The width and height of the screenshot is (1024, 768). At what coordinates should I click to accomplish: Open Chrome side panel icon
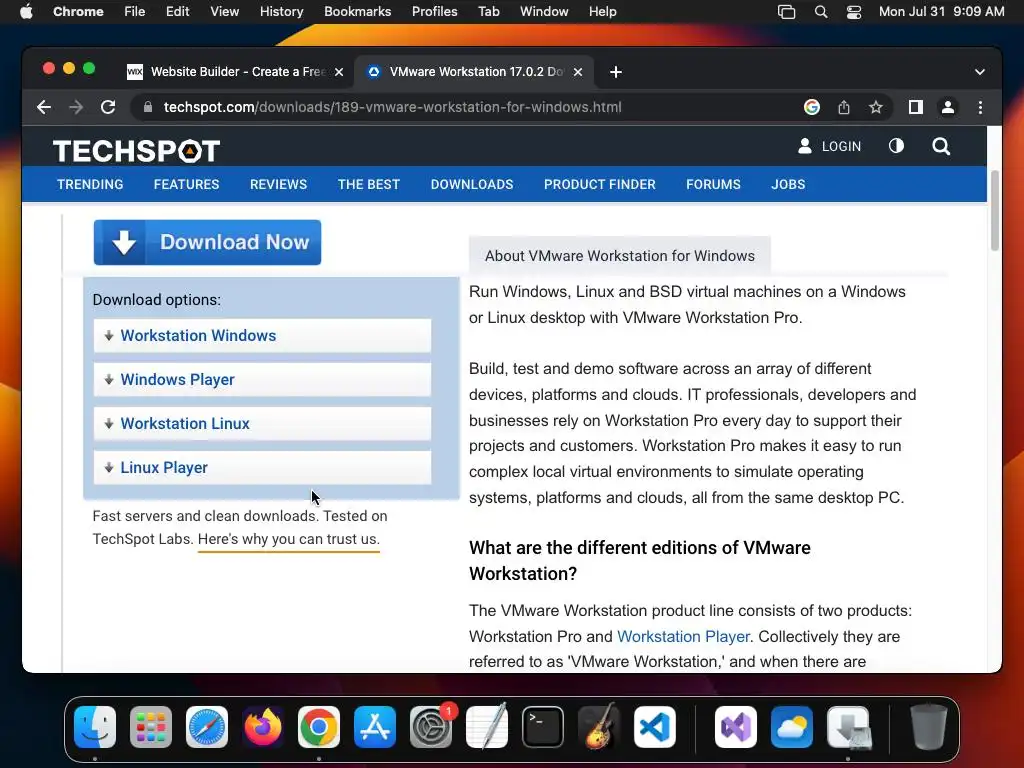point(916,107)
